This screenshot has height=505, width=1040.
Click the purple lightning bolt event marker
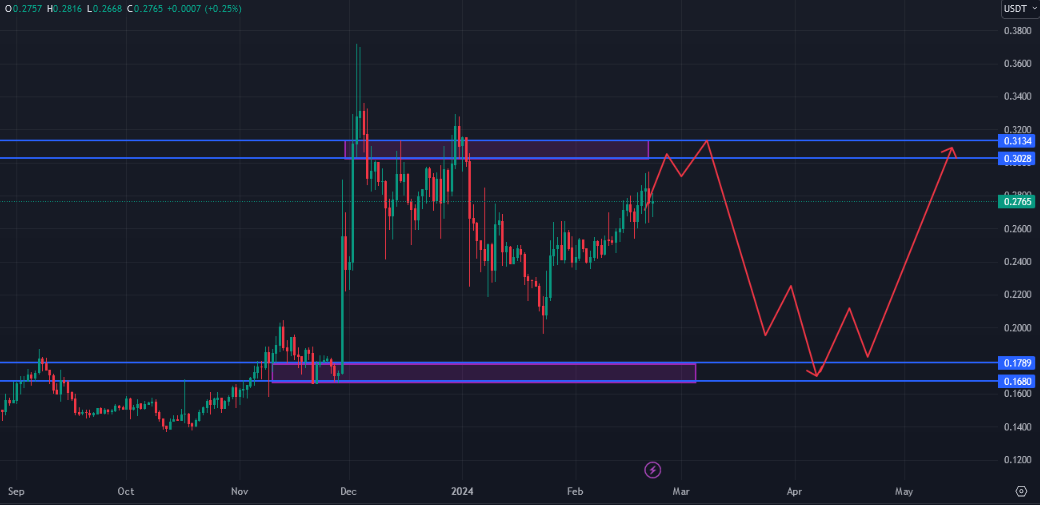(x=653, y=470)
